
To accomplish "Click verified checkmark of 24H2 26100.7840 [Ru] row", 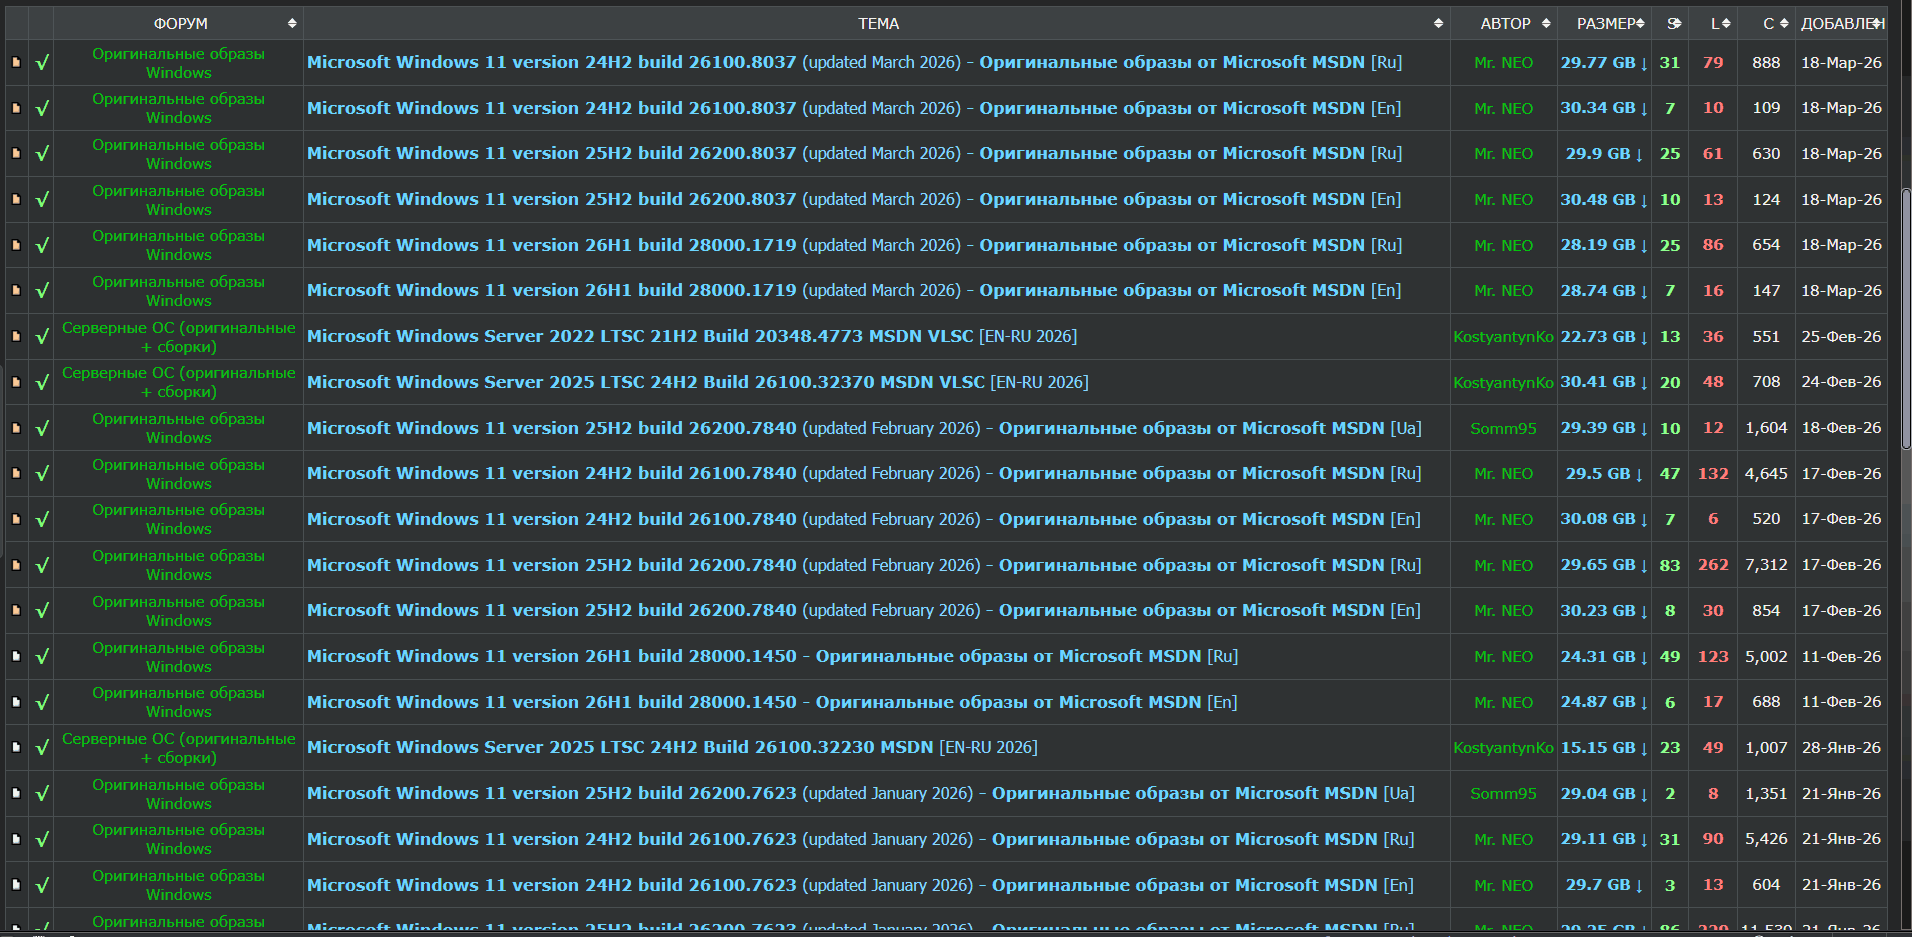I will click(x=42, y=473).
